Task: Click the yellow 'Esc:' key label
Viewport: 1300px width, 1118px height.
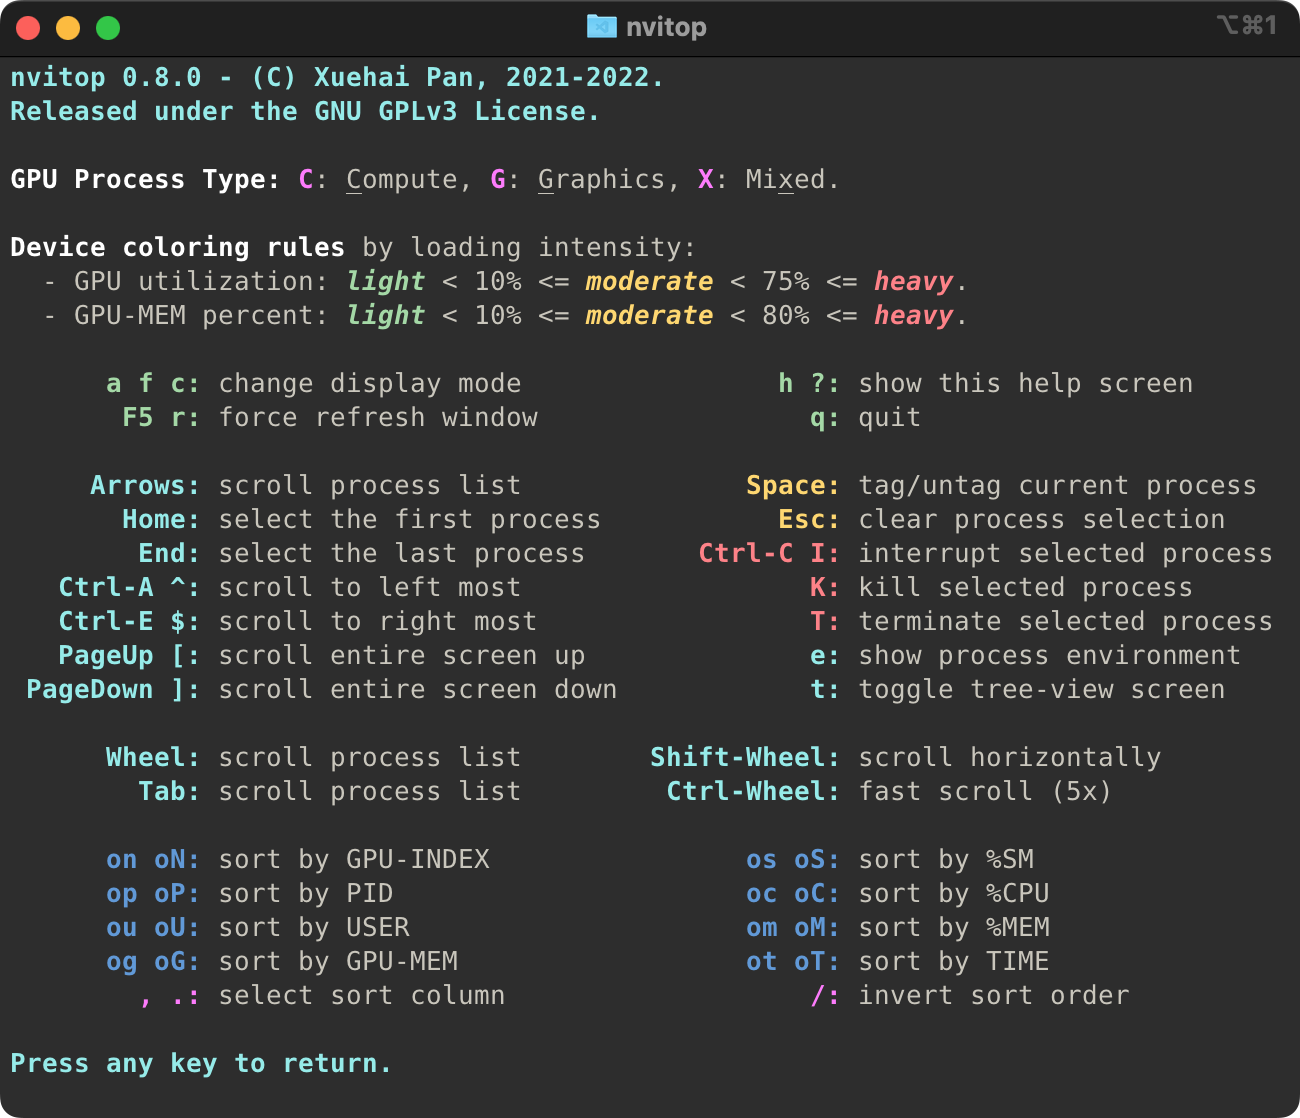Action: [809, 519]
